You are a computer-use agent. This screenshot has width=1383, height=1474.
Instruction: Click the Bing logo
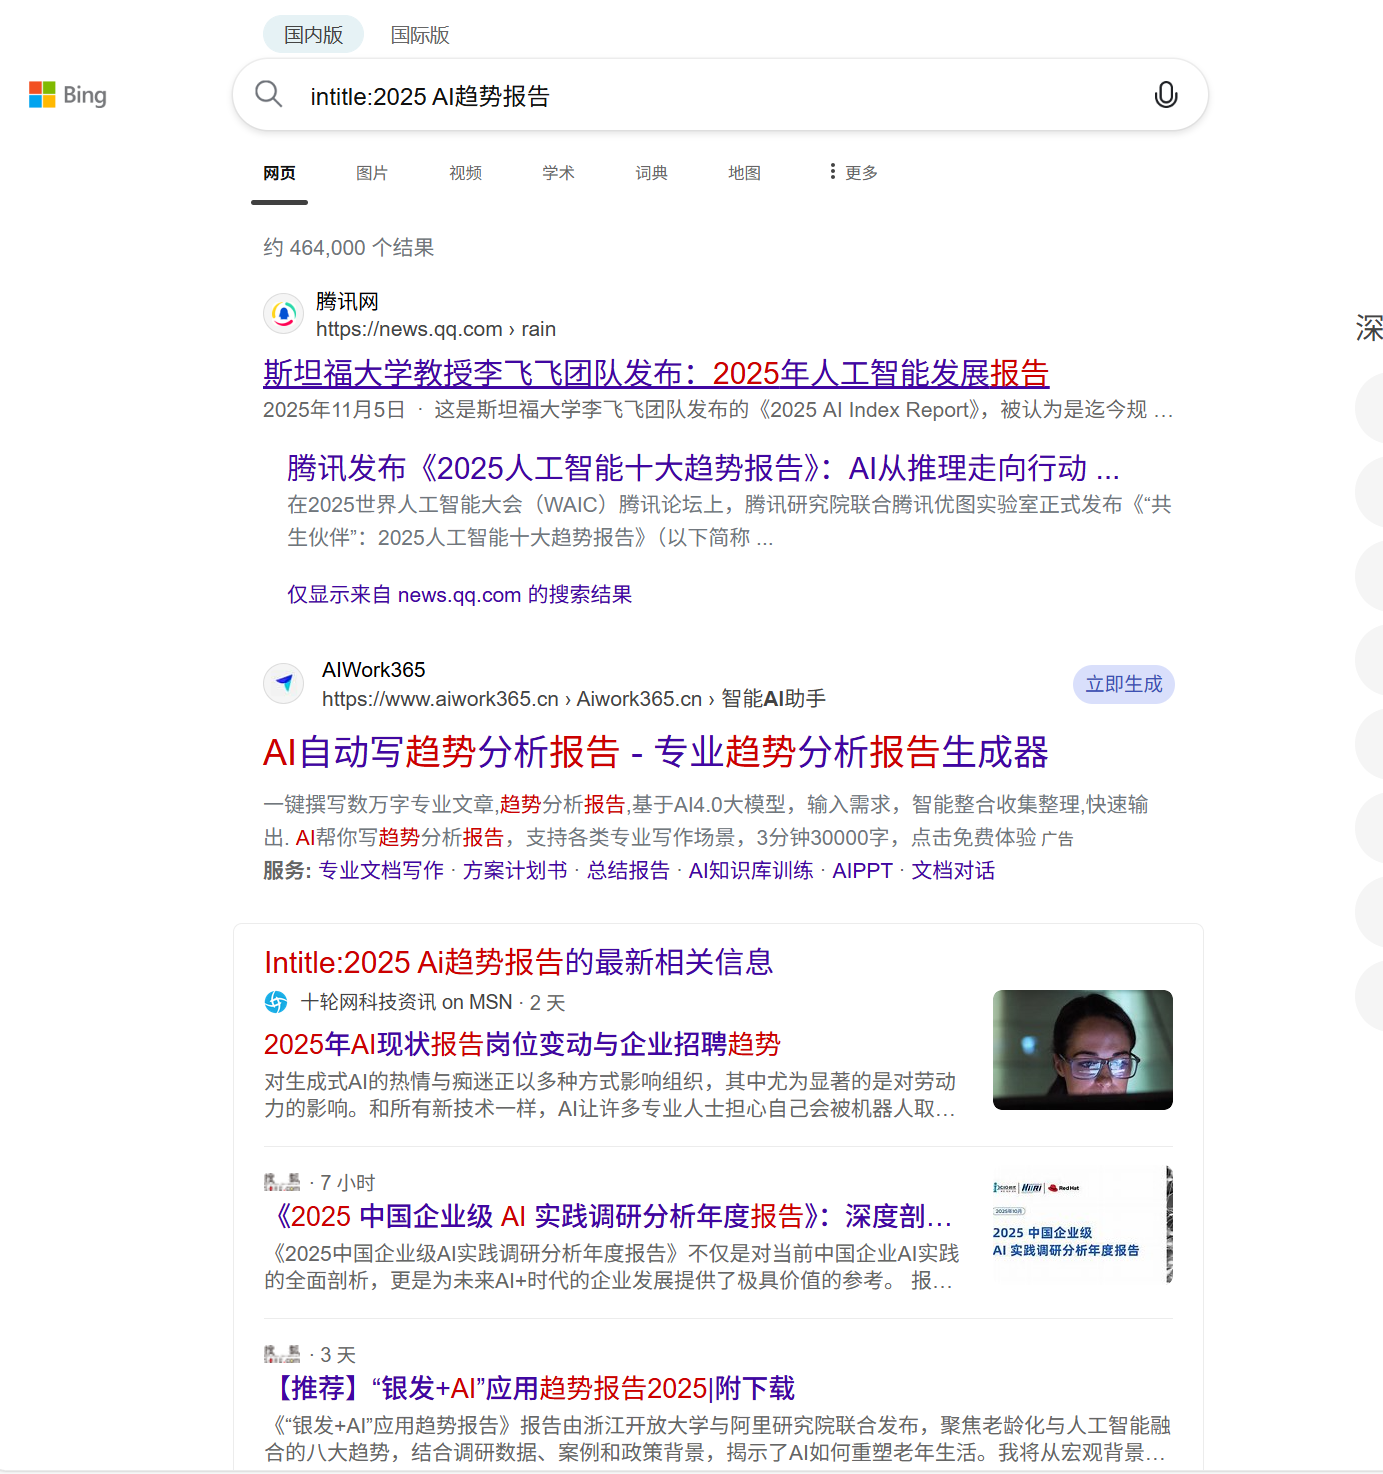click(67, 95)
